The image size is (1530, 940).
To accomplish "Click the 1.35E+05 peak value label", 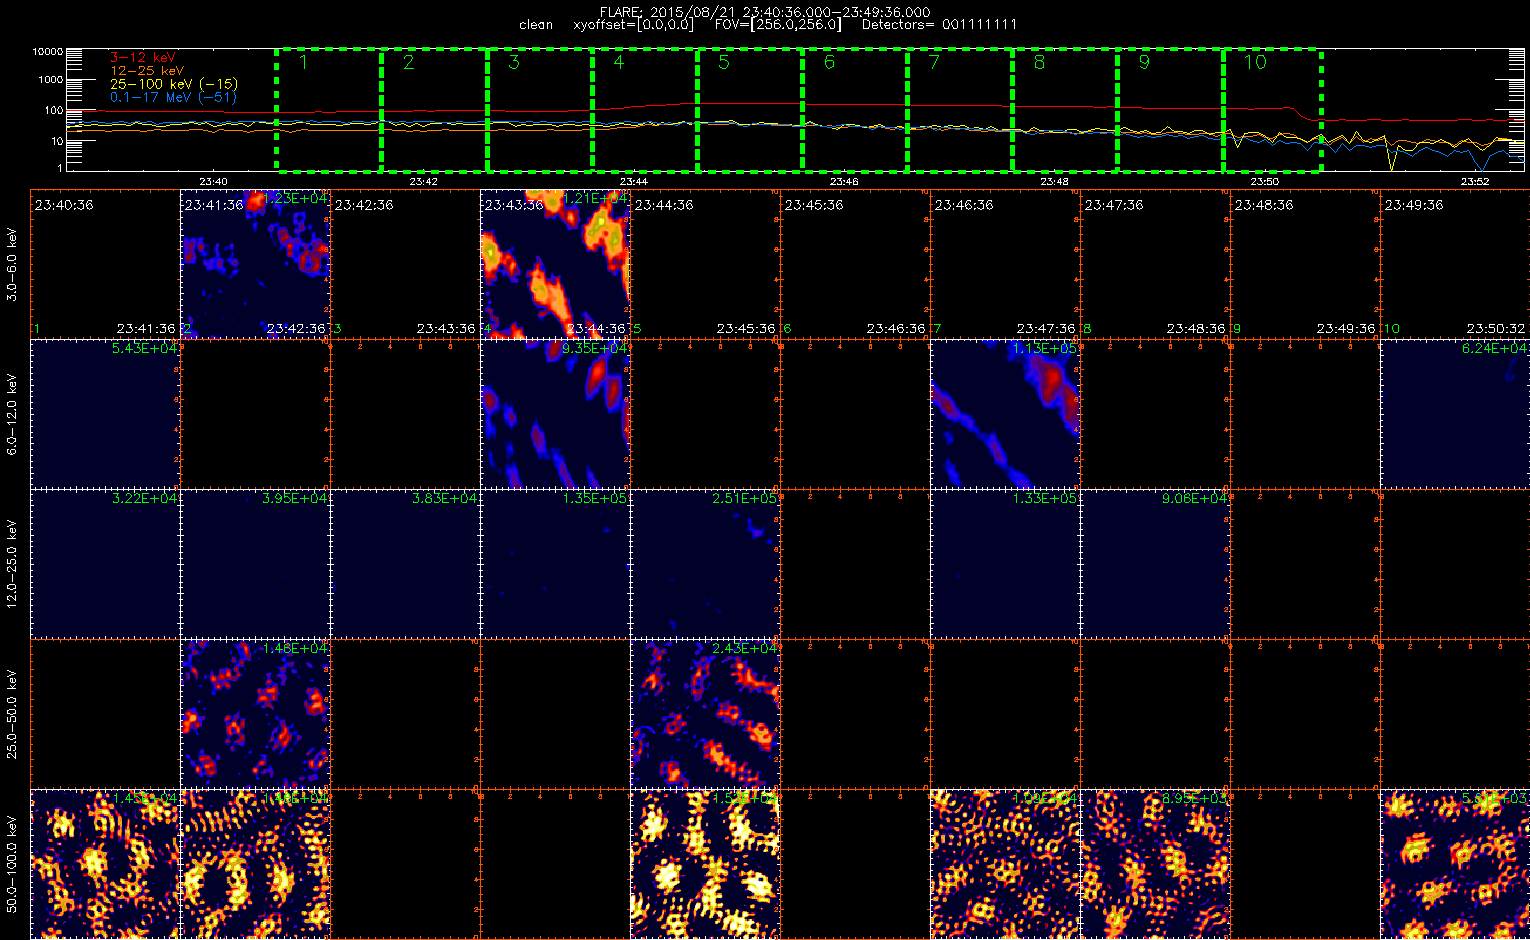I will 595,498.
